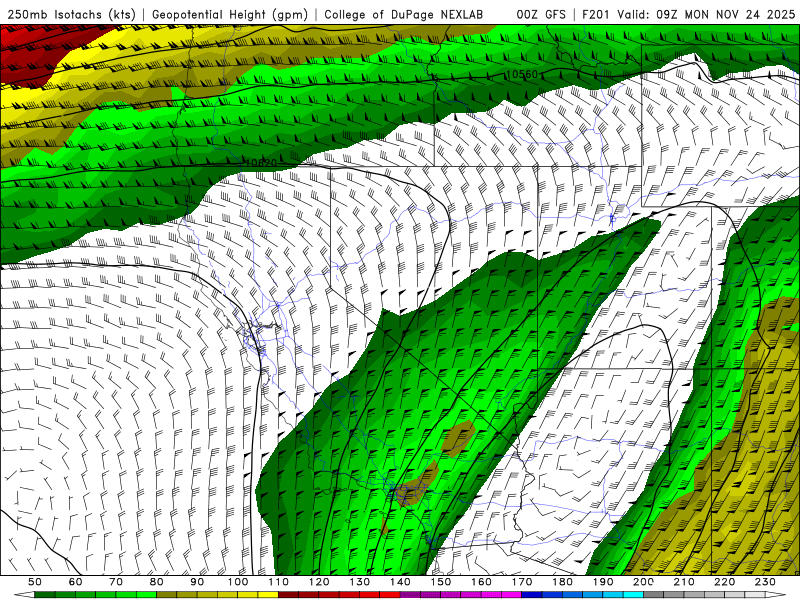The image size is (800, 600).
Task: Click the 'Valid: 09Z MON NOV 24 2025' text
Action: tap(707, 14)
